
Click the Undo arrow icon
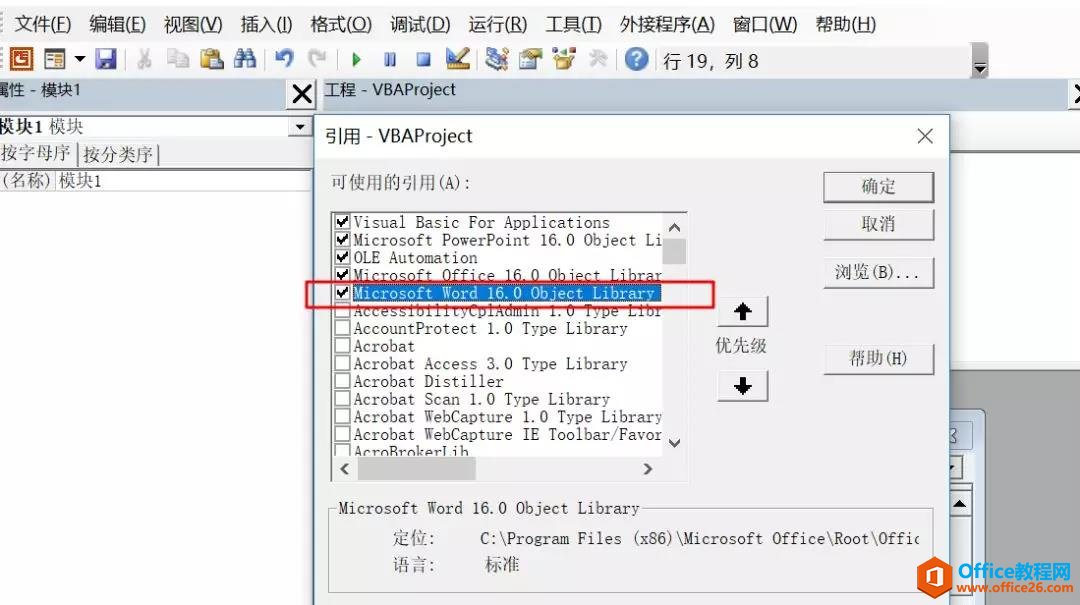(x=284, y=59)
